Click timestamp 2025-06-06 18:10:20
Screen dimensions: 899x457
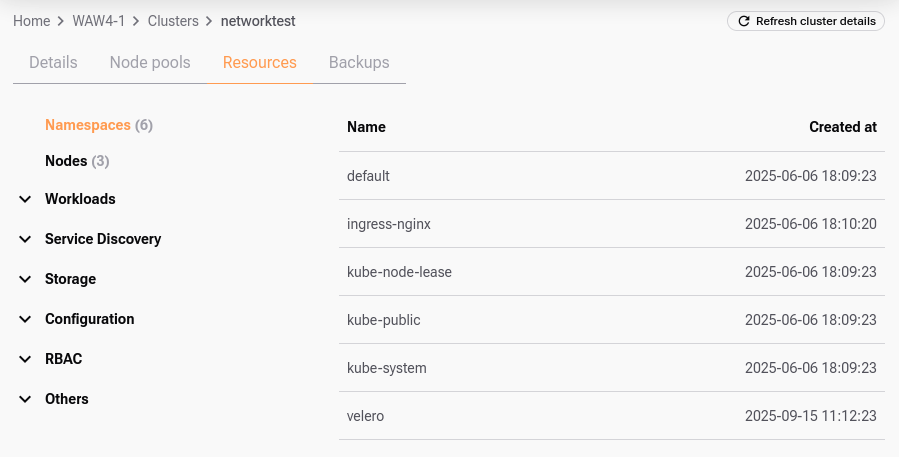pos(811,224)
